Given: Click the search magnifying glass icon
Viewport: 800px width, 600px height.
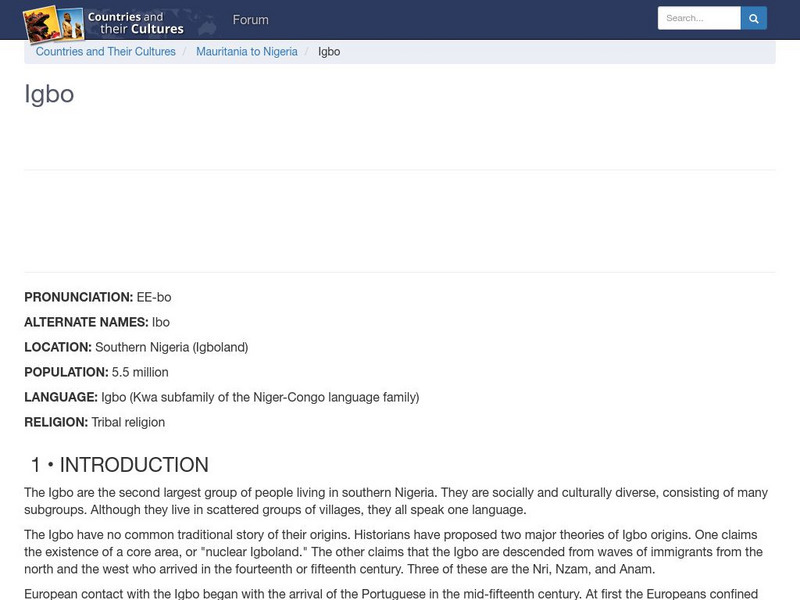Looking at the screenshot, I should 753,17.
